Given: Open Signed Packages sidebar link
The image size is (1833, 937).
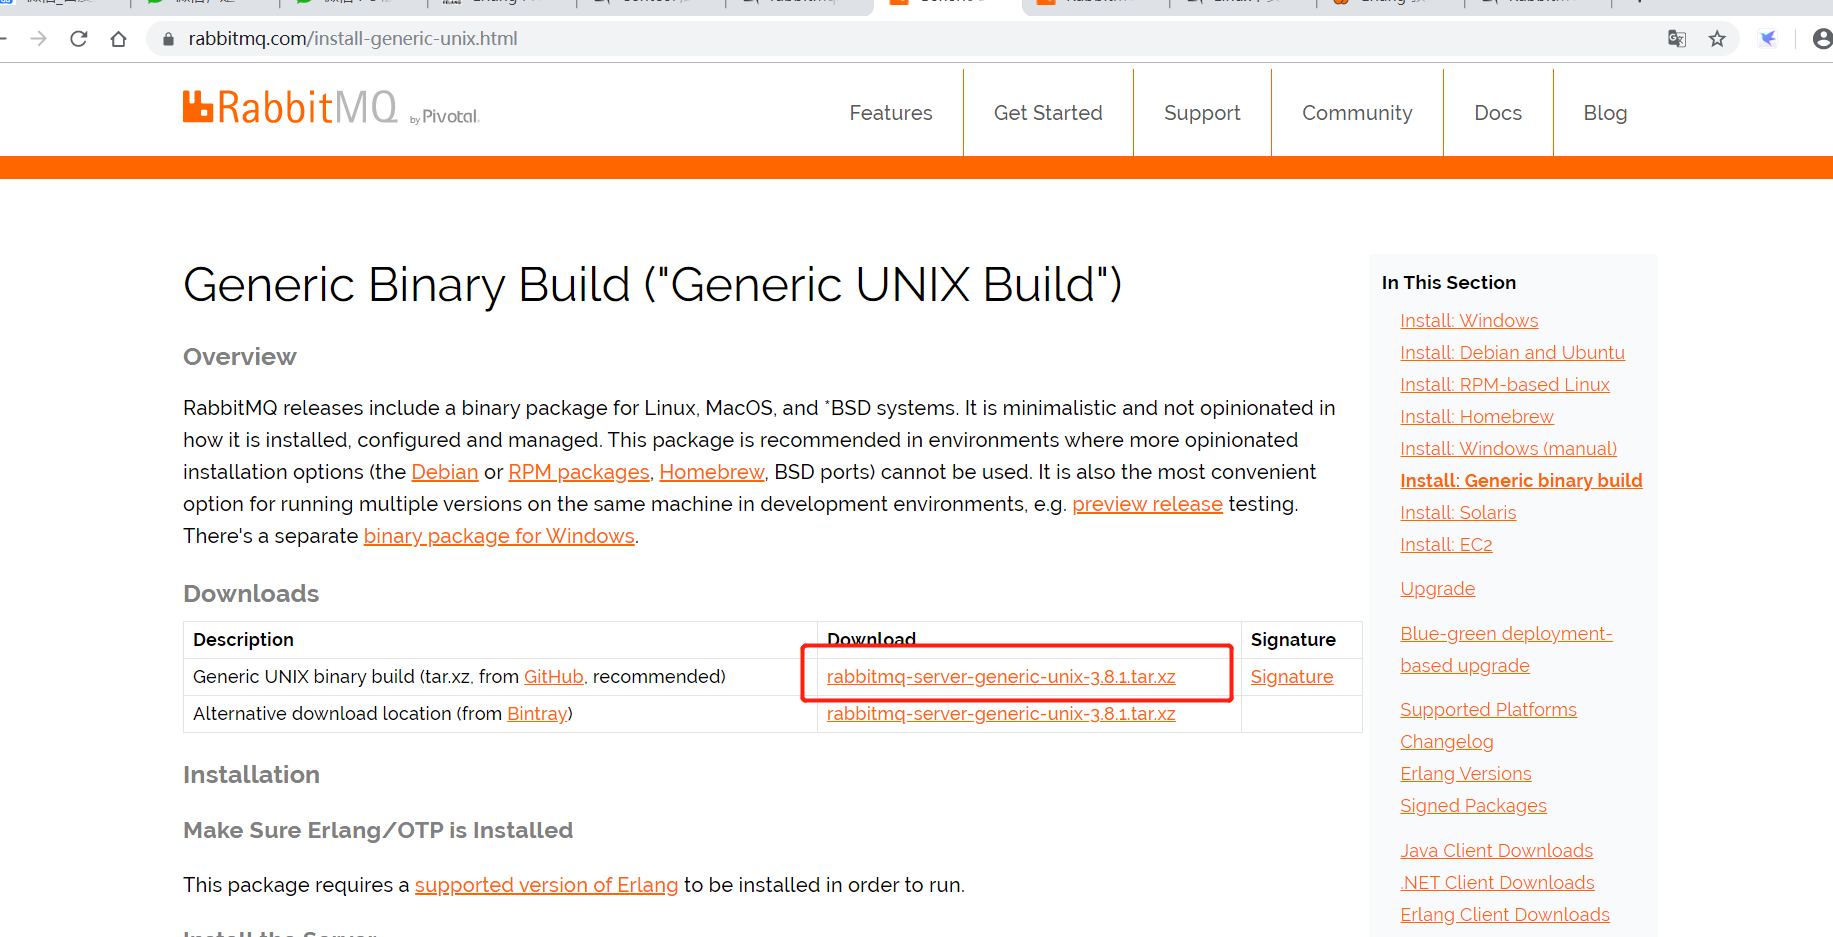Looking at the screenshot, I should (x=1473, y=806).
